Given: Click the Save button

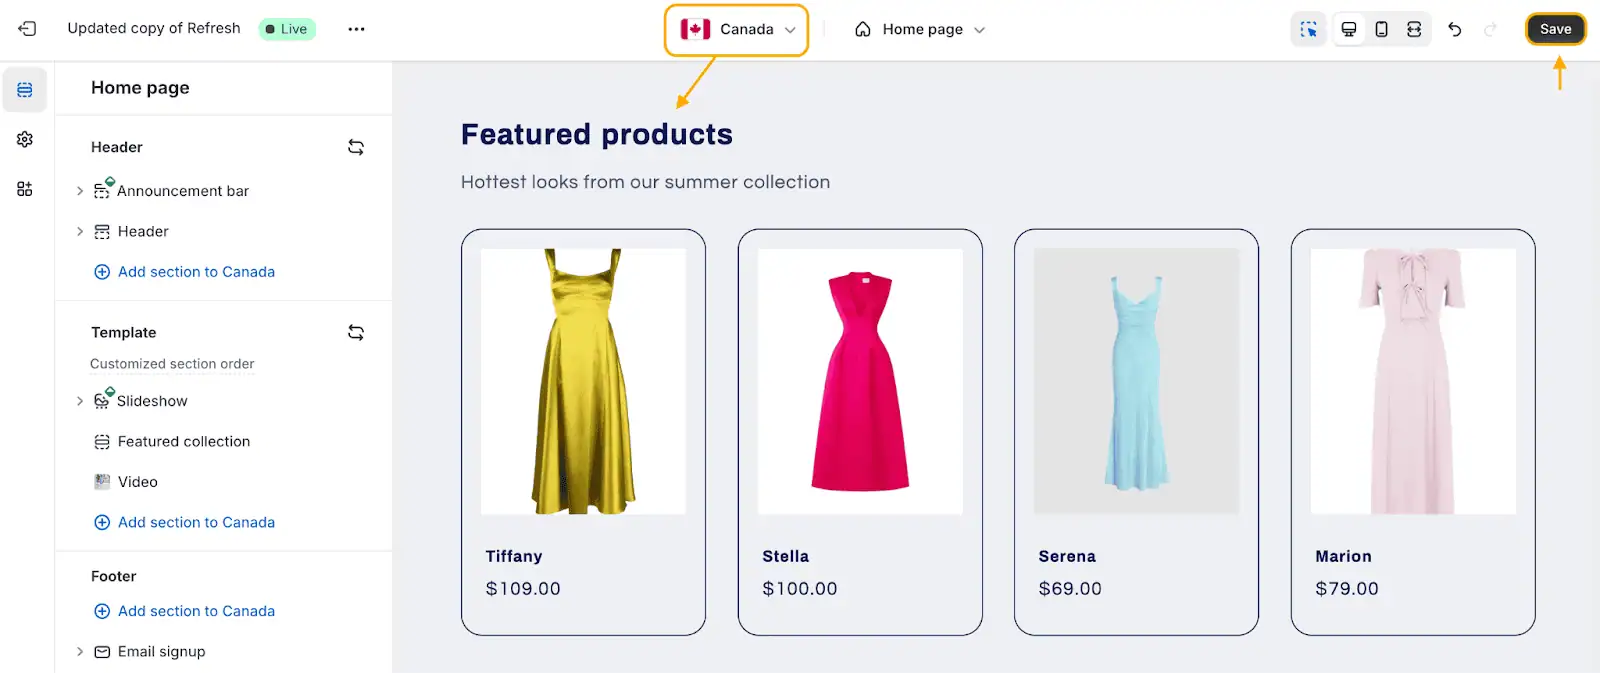Looking at the screenshot, I should tap(1555, 29).
